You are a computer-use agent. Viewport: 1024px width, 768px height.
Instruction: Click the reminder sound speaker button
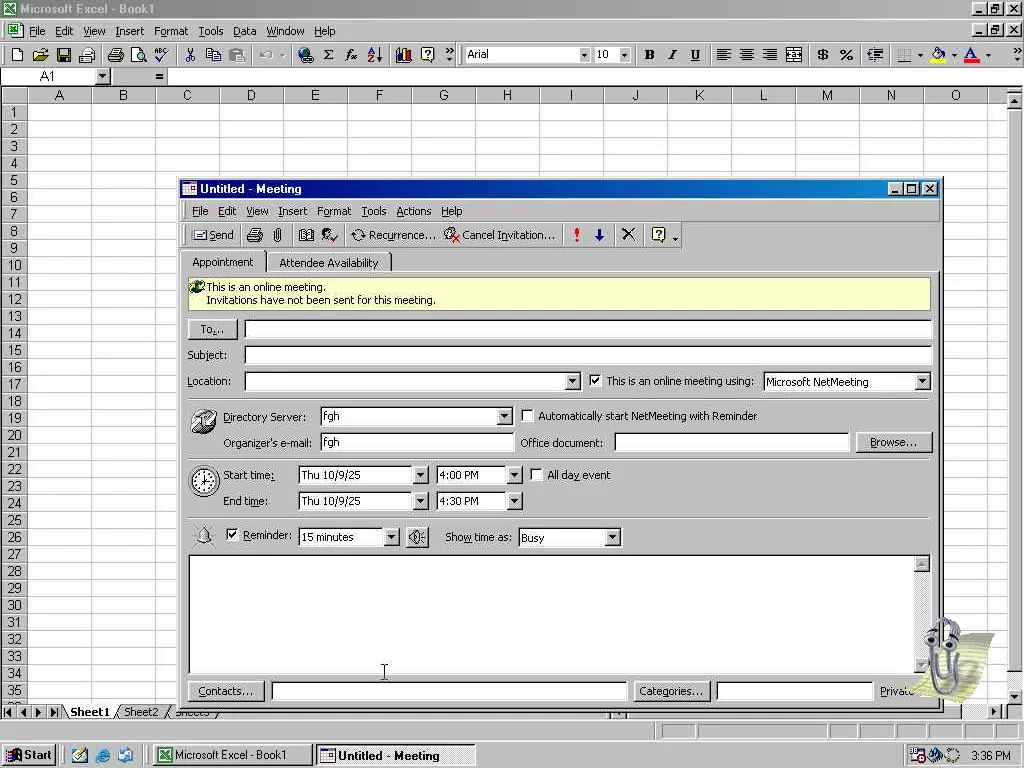(x=417, y=537)
